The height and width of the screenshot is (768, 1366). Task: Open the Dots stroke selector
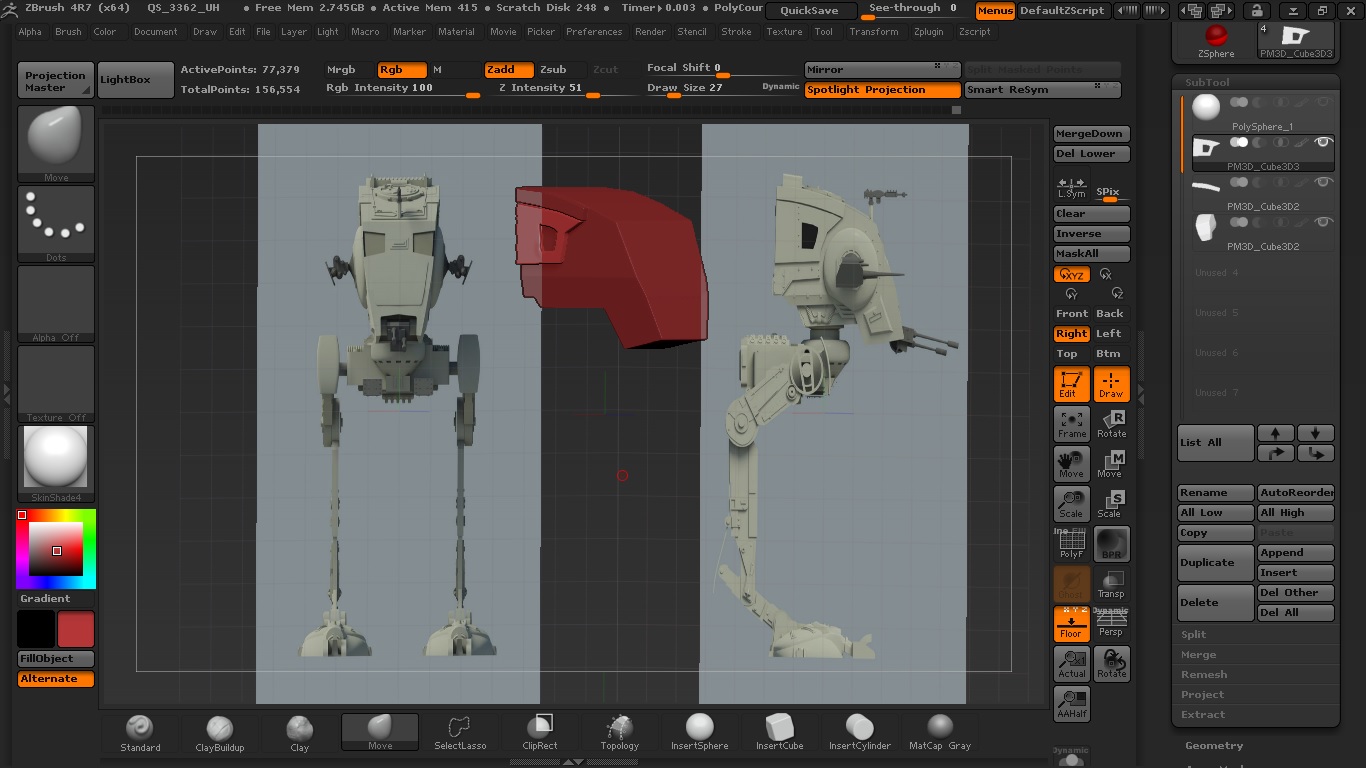[56, 224]
